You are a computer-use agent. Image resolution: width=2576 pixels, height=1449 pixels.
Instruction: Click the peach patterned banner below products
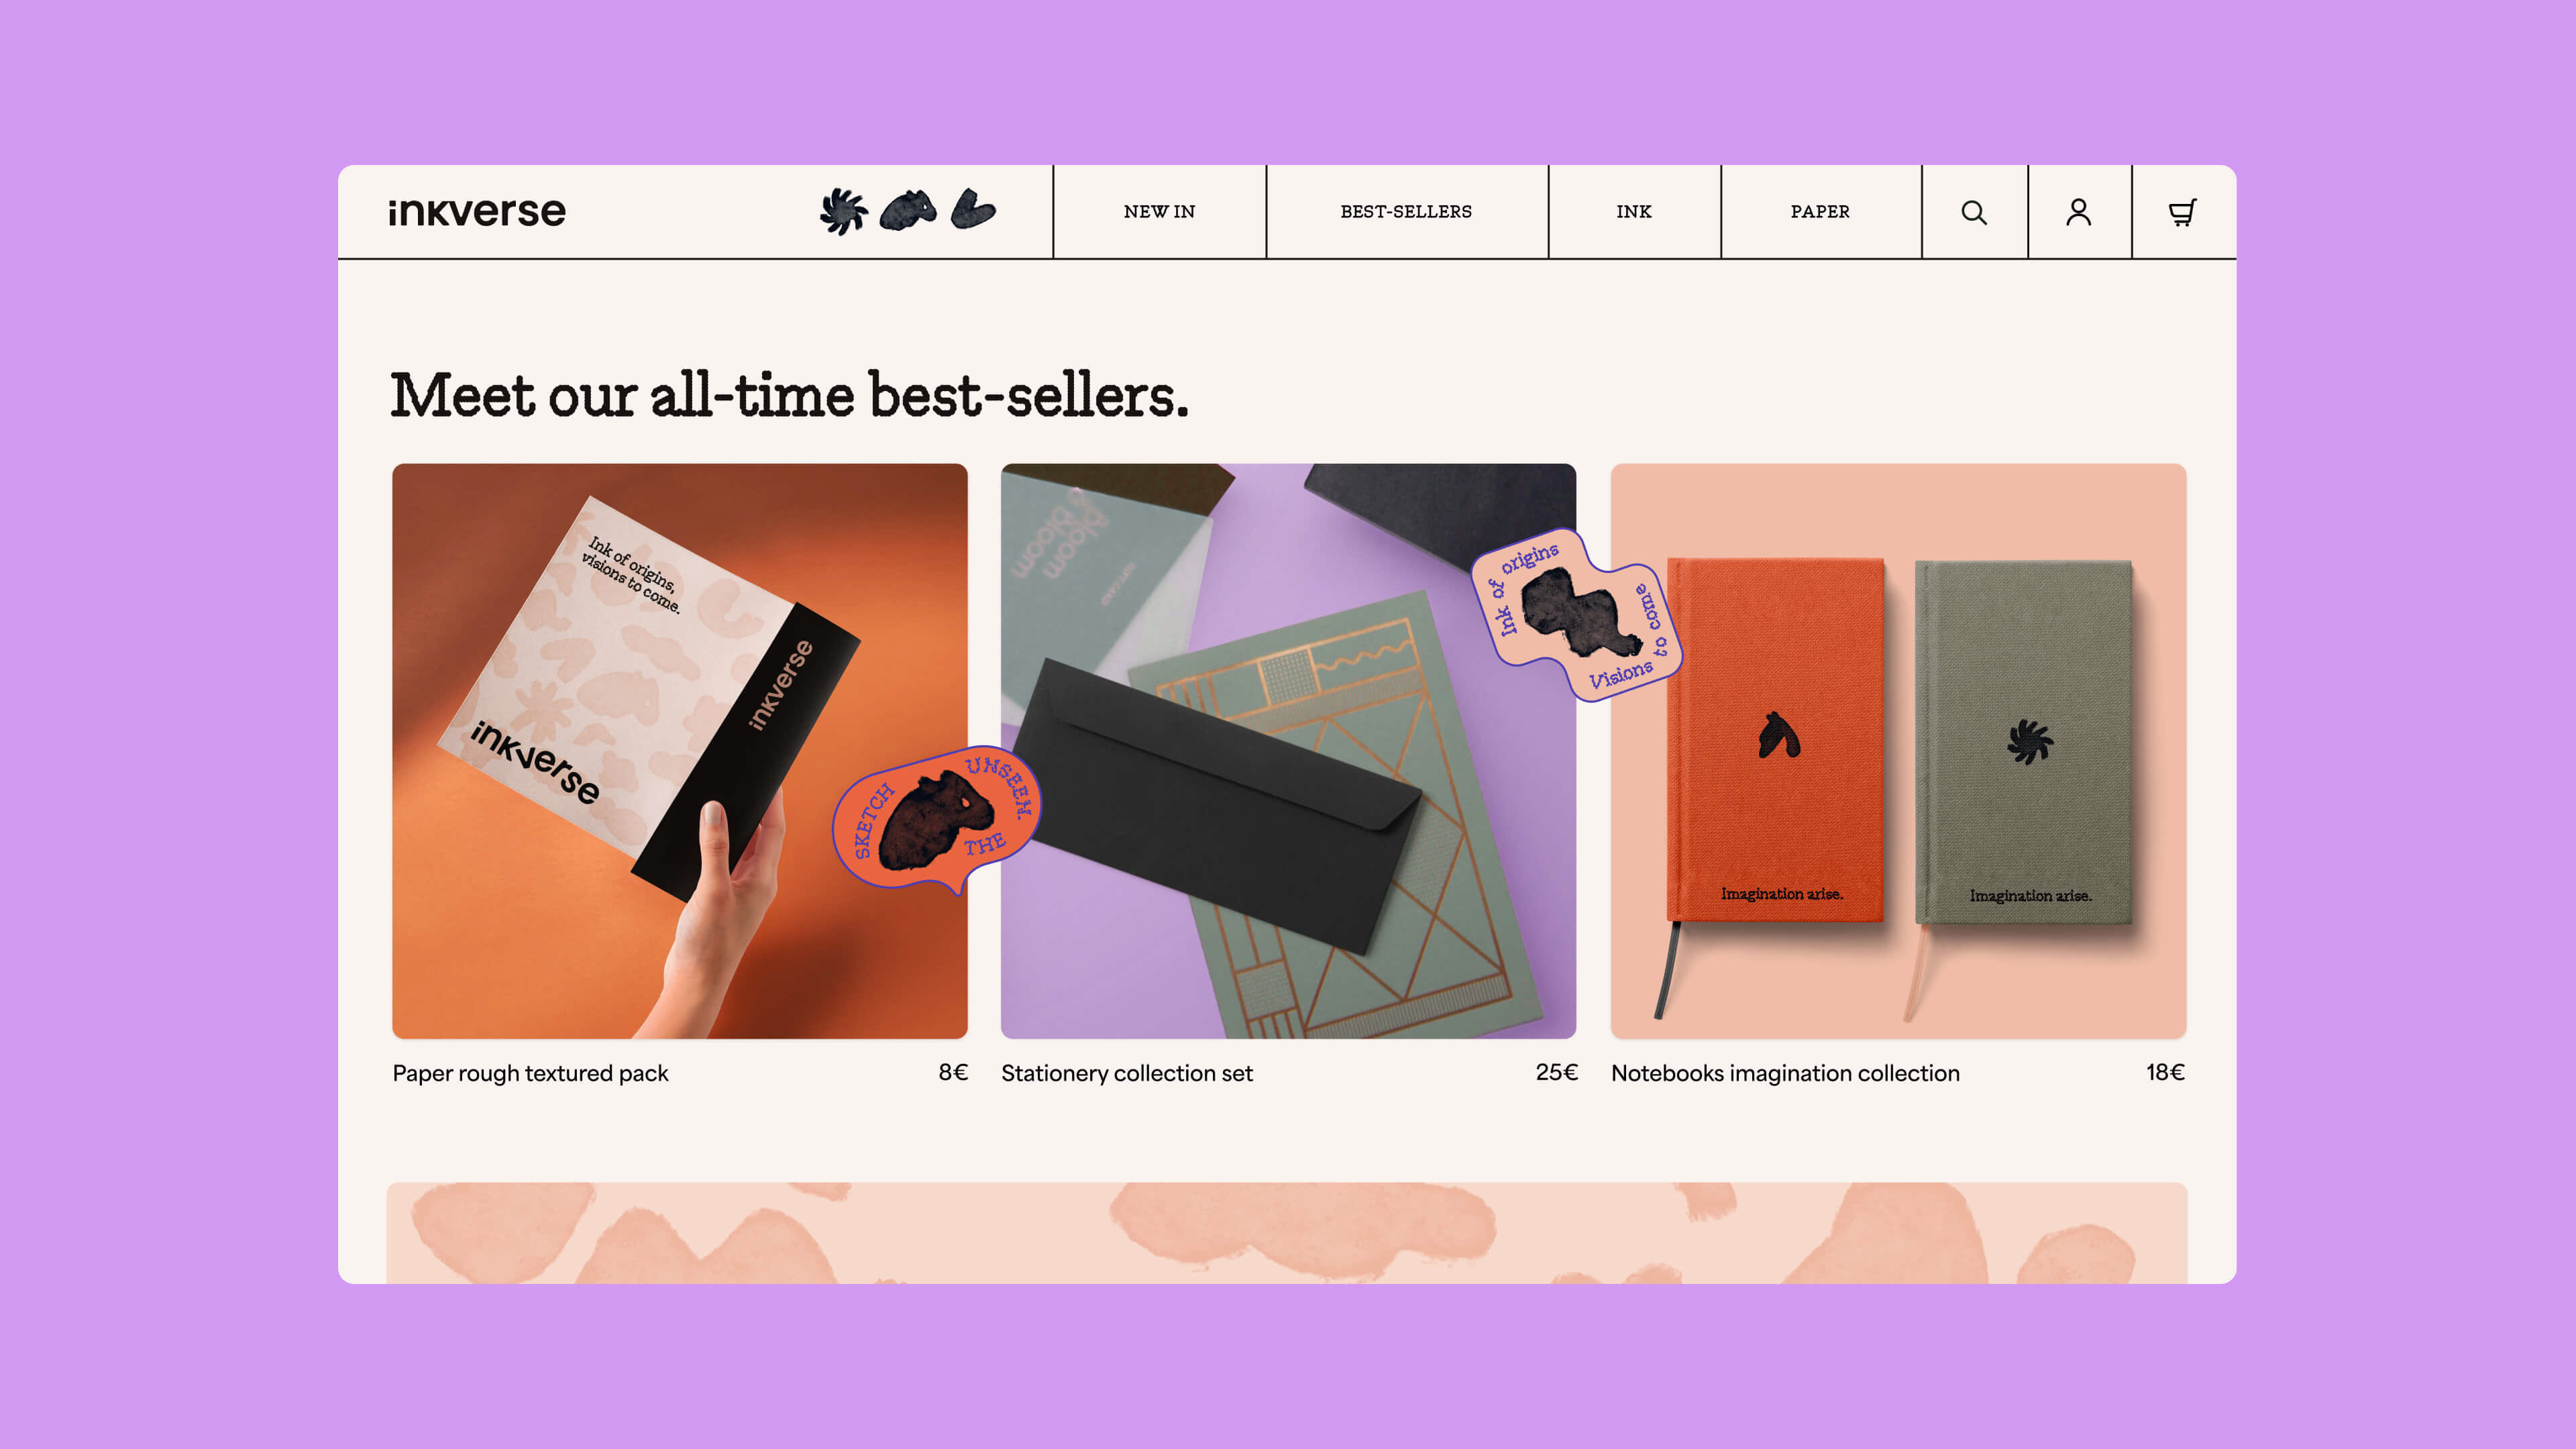tap(1287, 1233)
